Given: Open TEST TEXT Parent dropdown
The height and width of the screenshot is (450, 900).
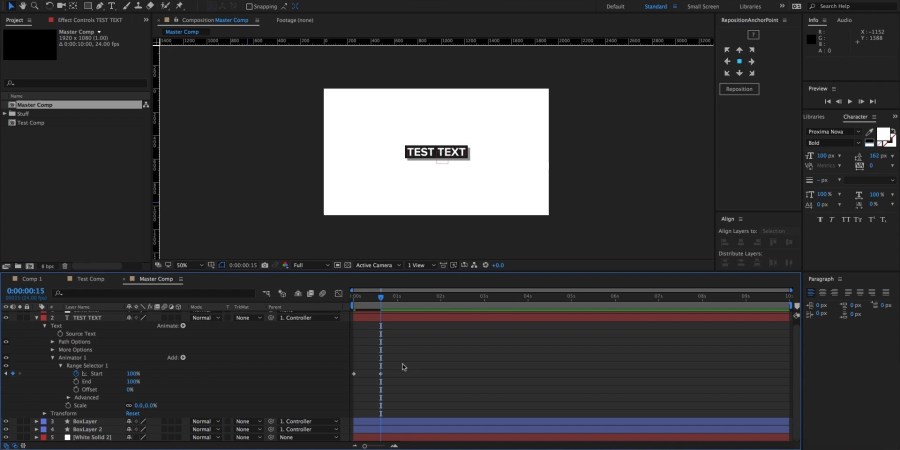Looking at the screenshot, I should [x=309, y=317].
